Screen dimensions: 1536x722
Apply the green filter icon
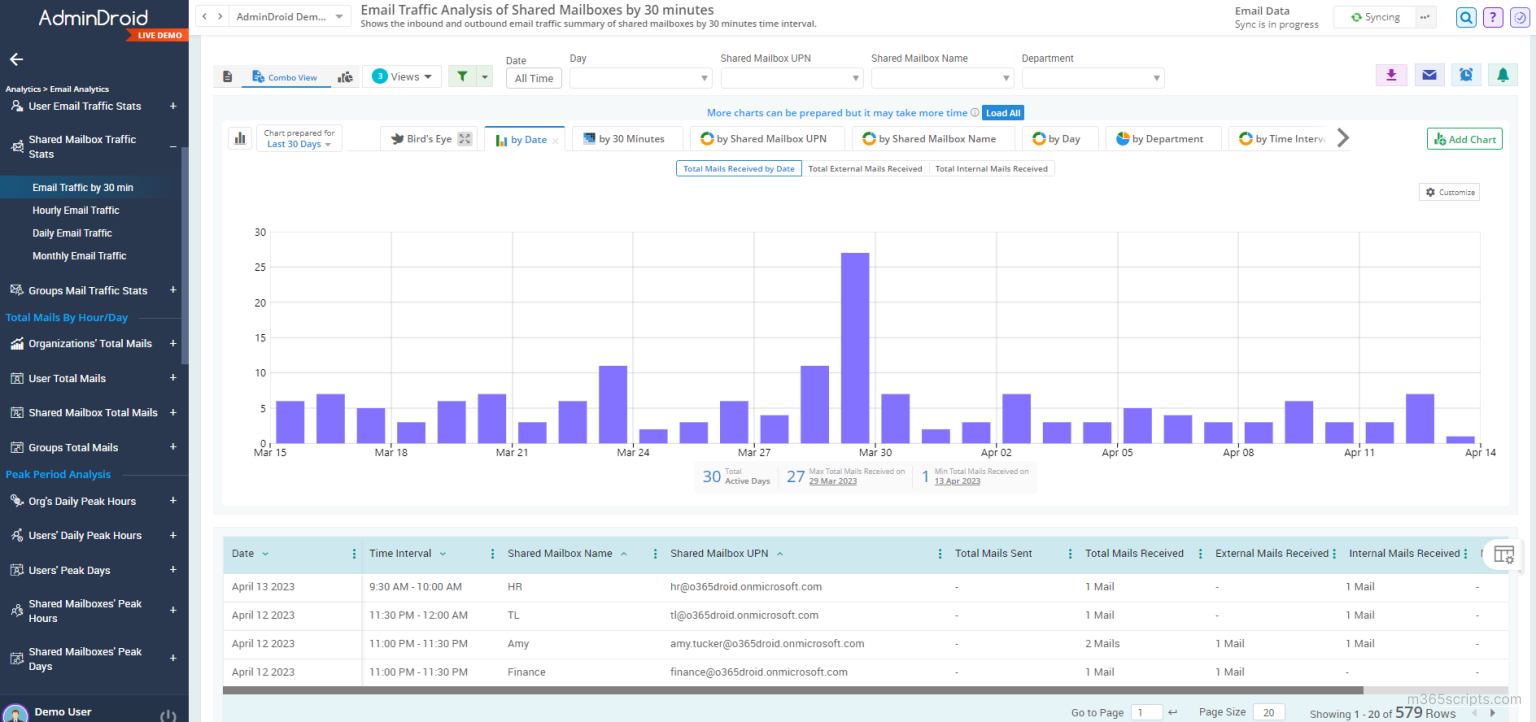tap(464, 75)
